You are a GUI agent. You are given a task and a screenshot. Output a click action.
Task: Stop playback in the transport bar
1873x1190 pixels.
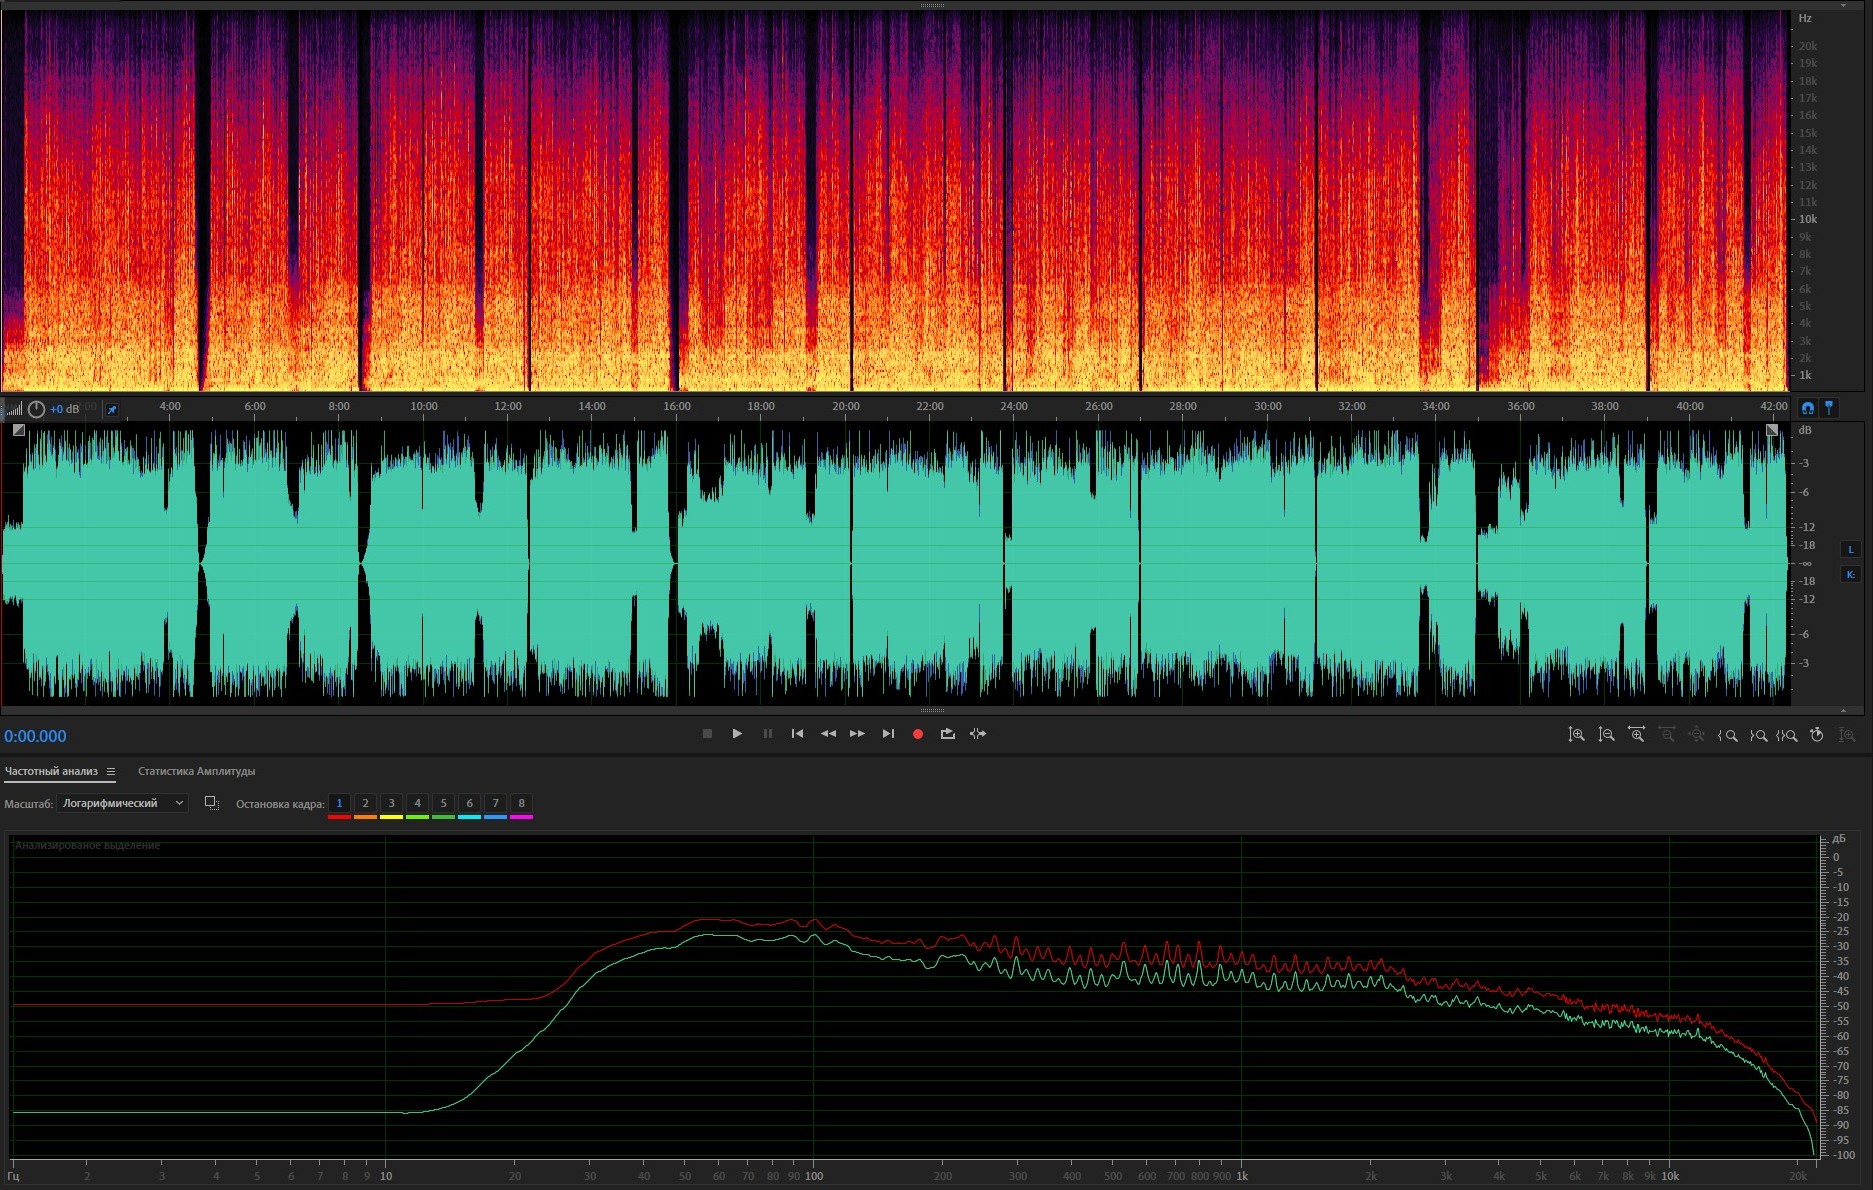[x=707, y=734]
